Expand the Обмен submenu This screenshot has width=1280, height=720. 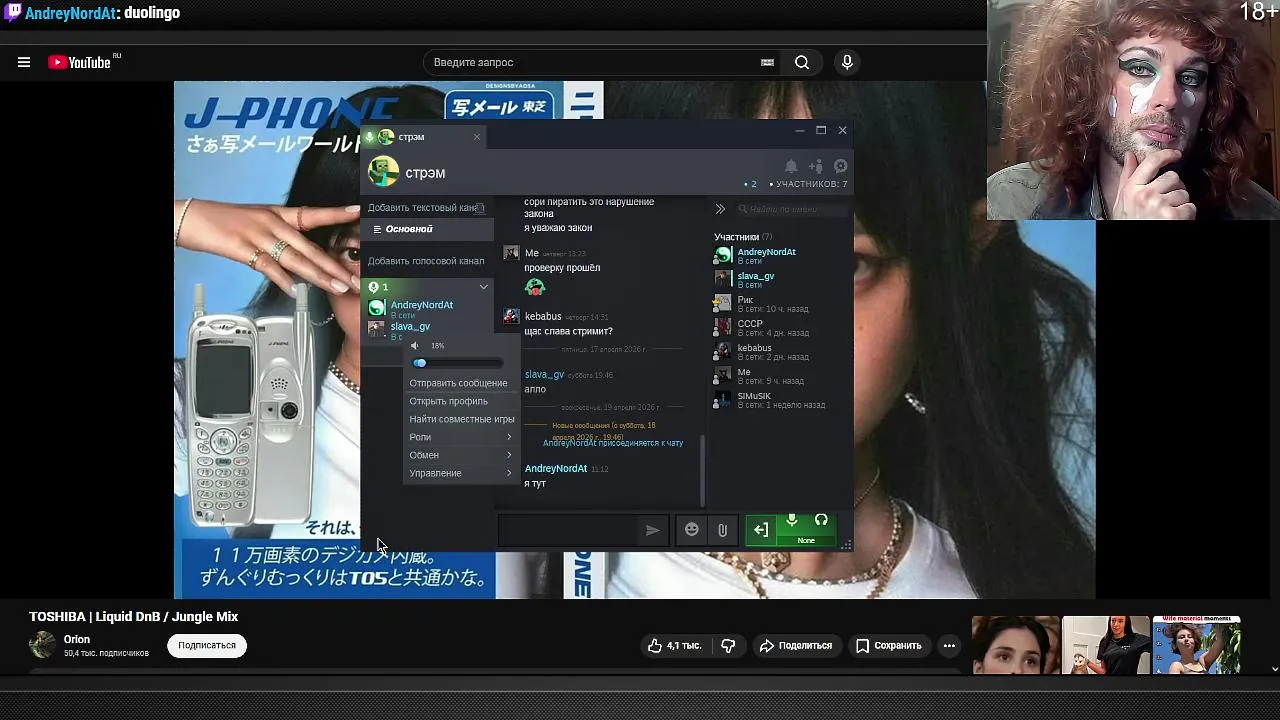pyautogui.click(x=460, y=455)
